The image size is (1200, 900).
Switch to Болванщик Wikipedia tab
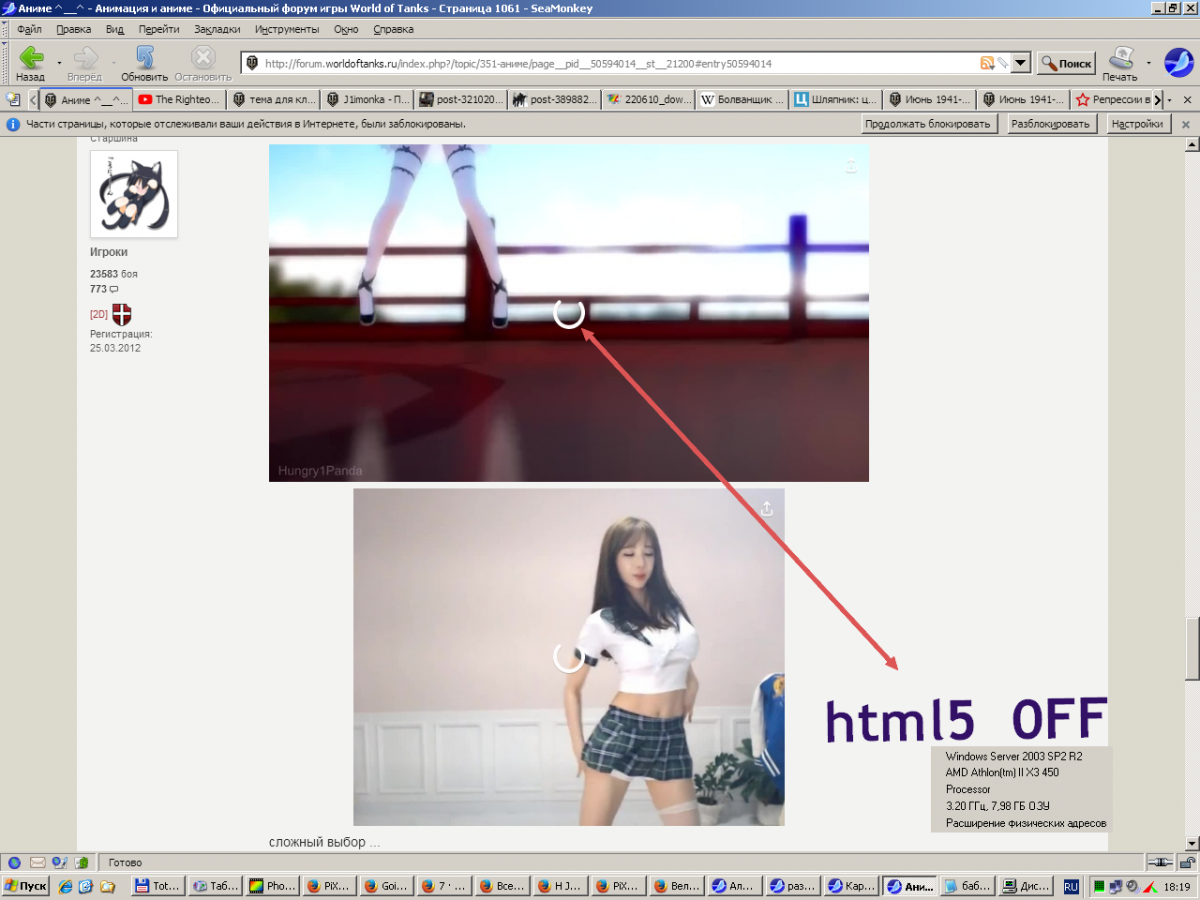(743, 100)
